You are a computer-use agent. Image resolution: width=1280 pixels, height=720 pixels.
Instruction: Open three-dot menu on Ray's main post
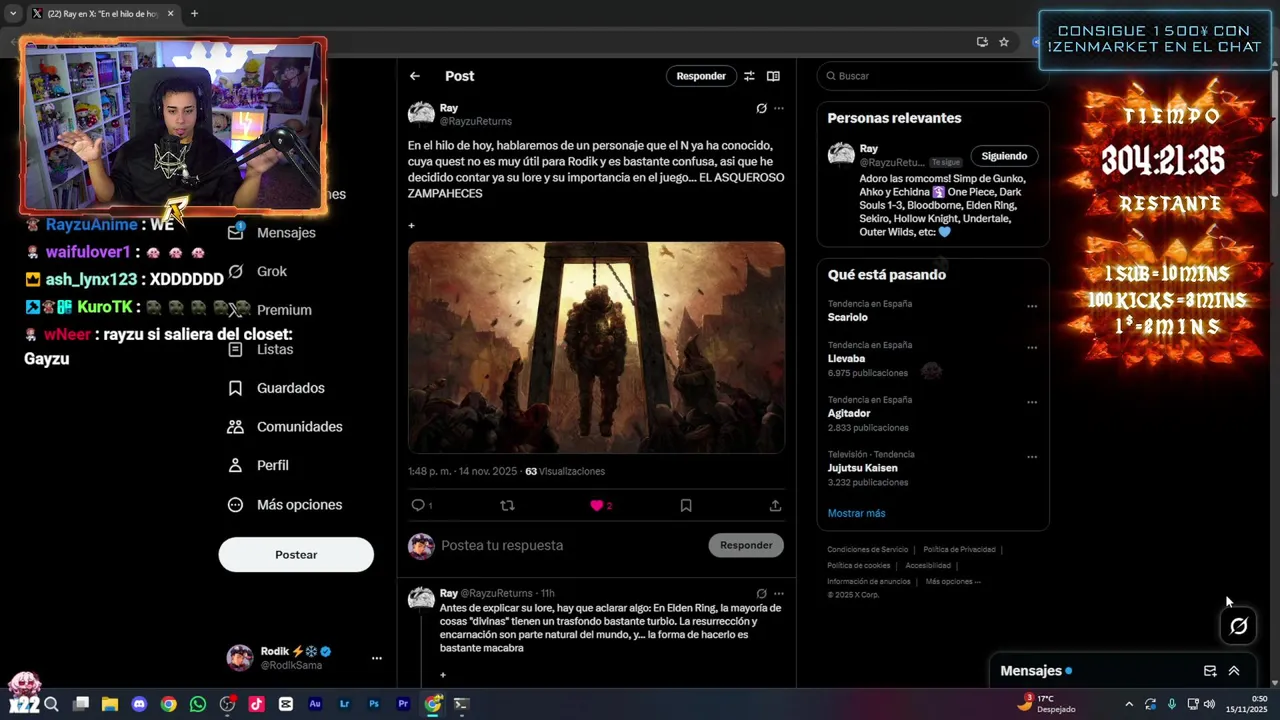[x=779, y=108]
